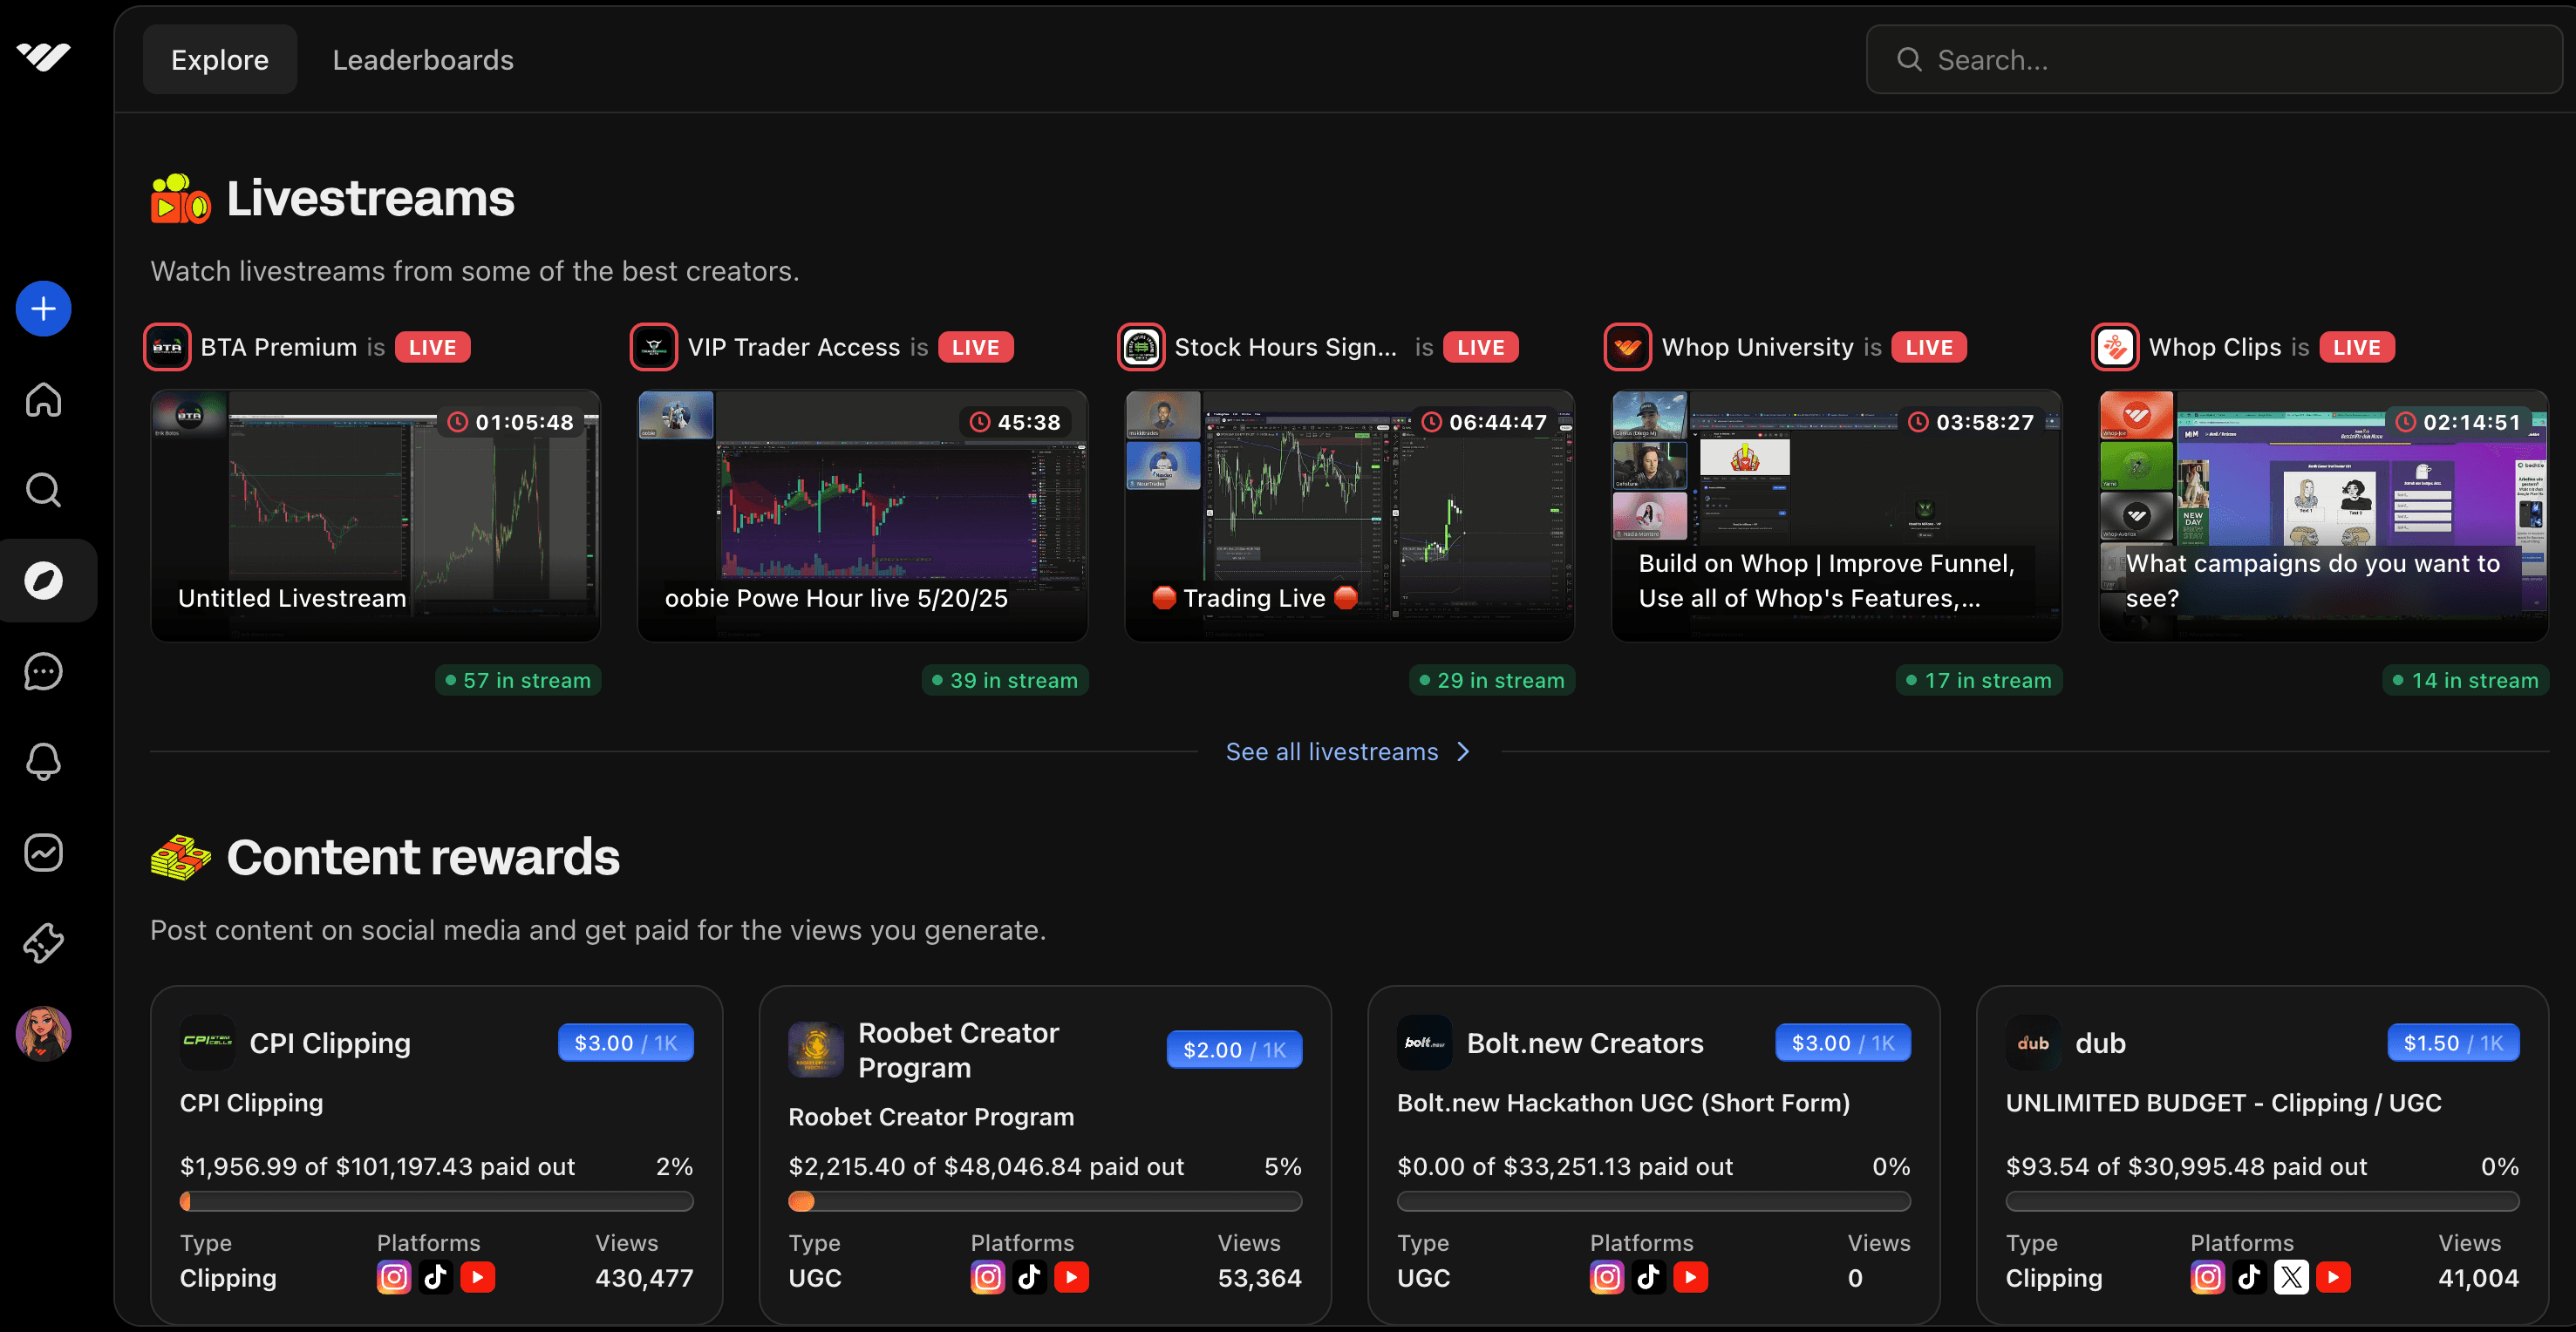Click the plus button in sidebar
Viewport: 2576px width, 1332px height.
42,308
